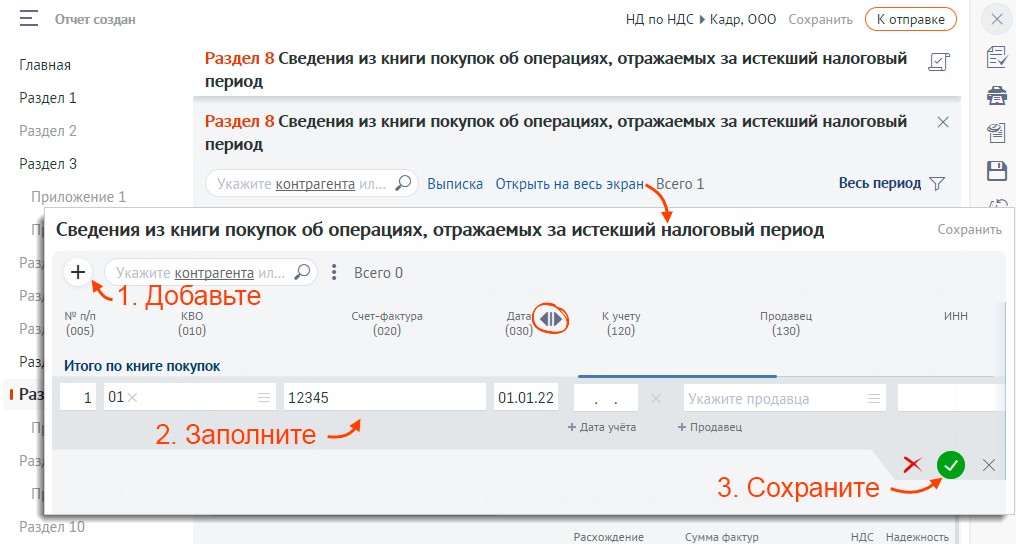This screenshot has height=544, width=1016.
Task: Click the filter funnel icon next to Весь период
Action: 937,184
